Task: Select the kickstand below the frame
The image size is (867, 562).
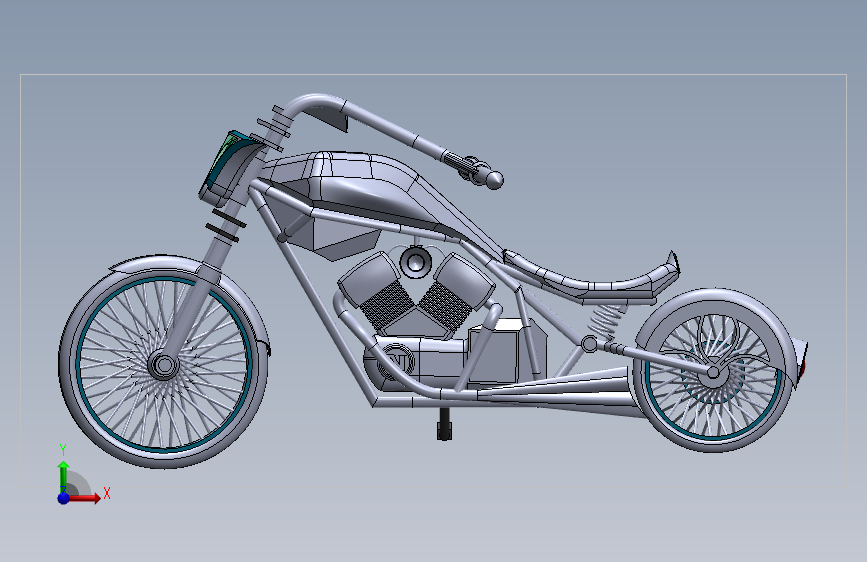Action: tap(445, 423)
